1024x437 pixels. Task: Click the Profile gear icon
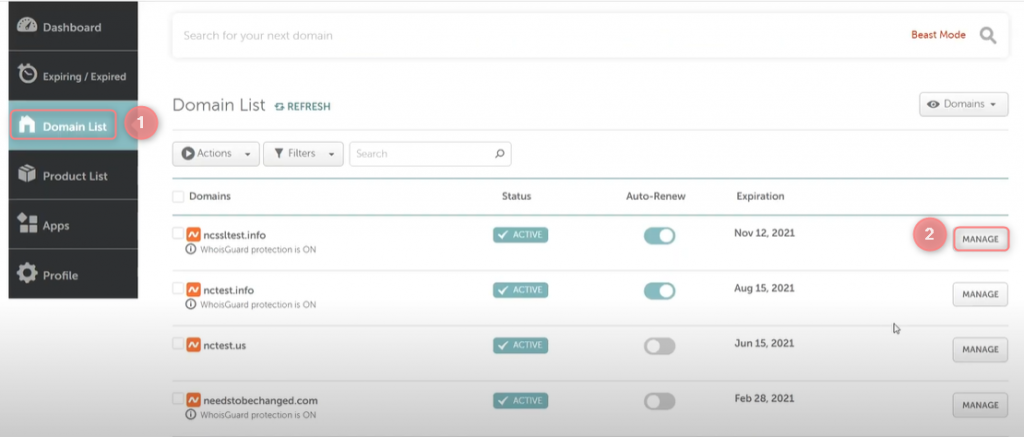pyautogui.click(x=27, y=274)
